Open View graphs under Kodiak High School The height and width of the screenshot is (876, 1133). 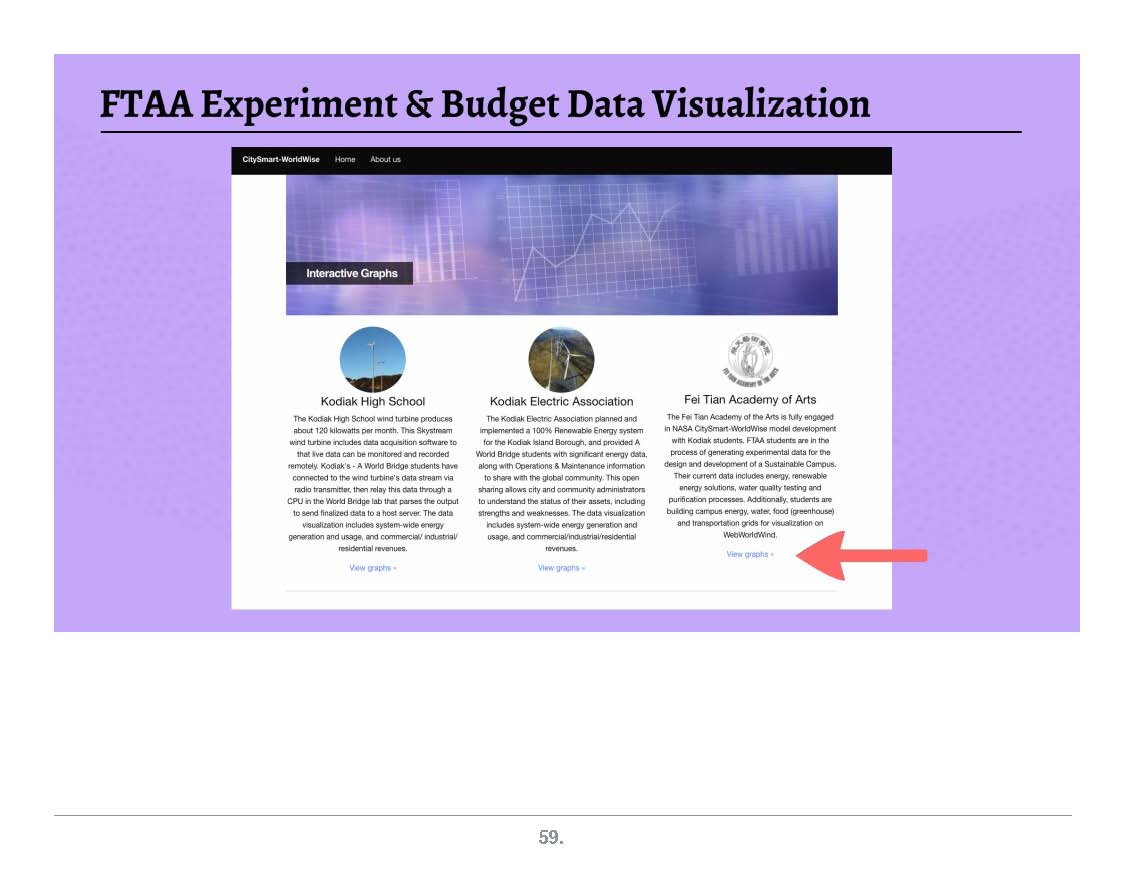point(372,568)
